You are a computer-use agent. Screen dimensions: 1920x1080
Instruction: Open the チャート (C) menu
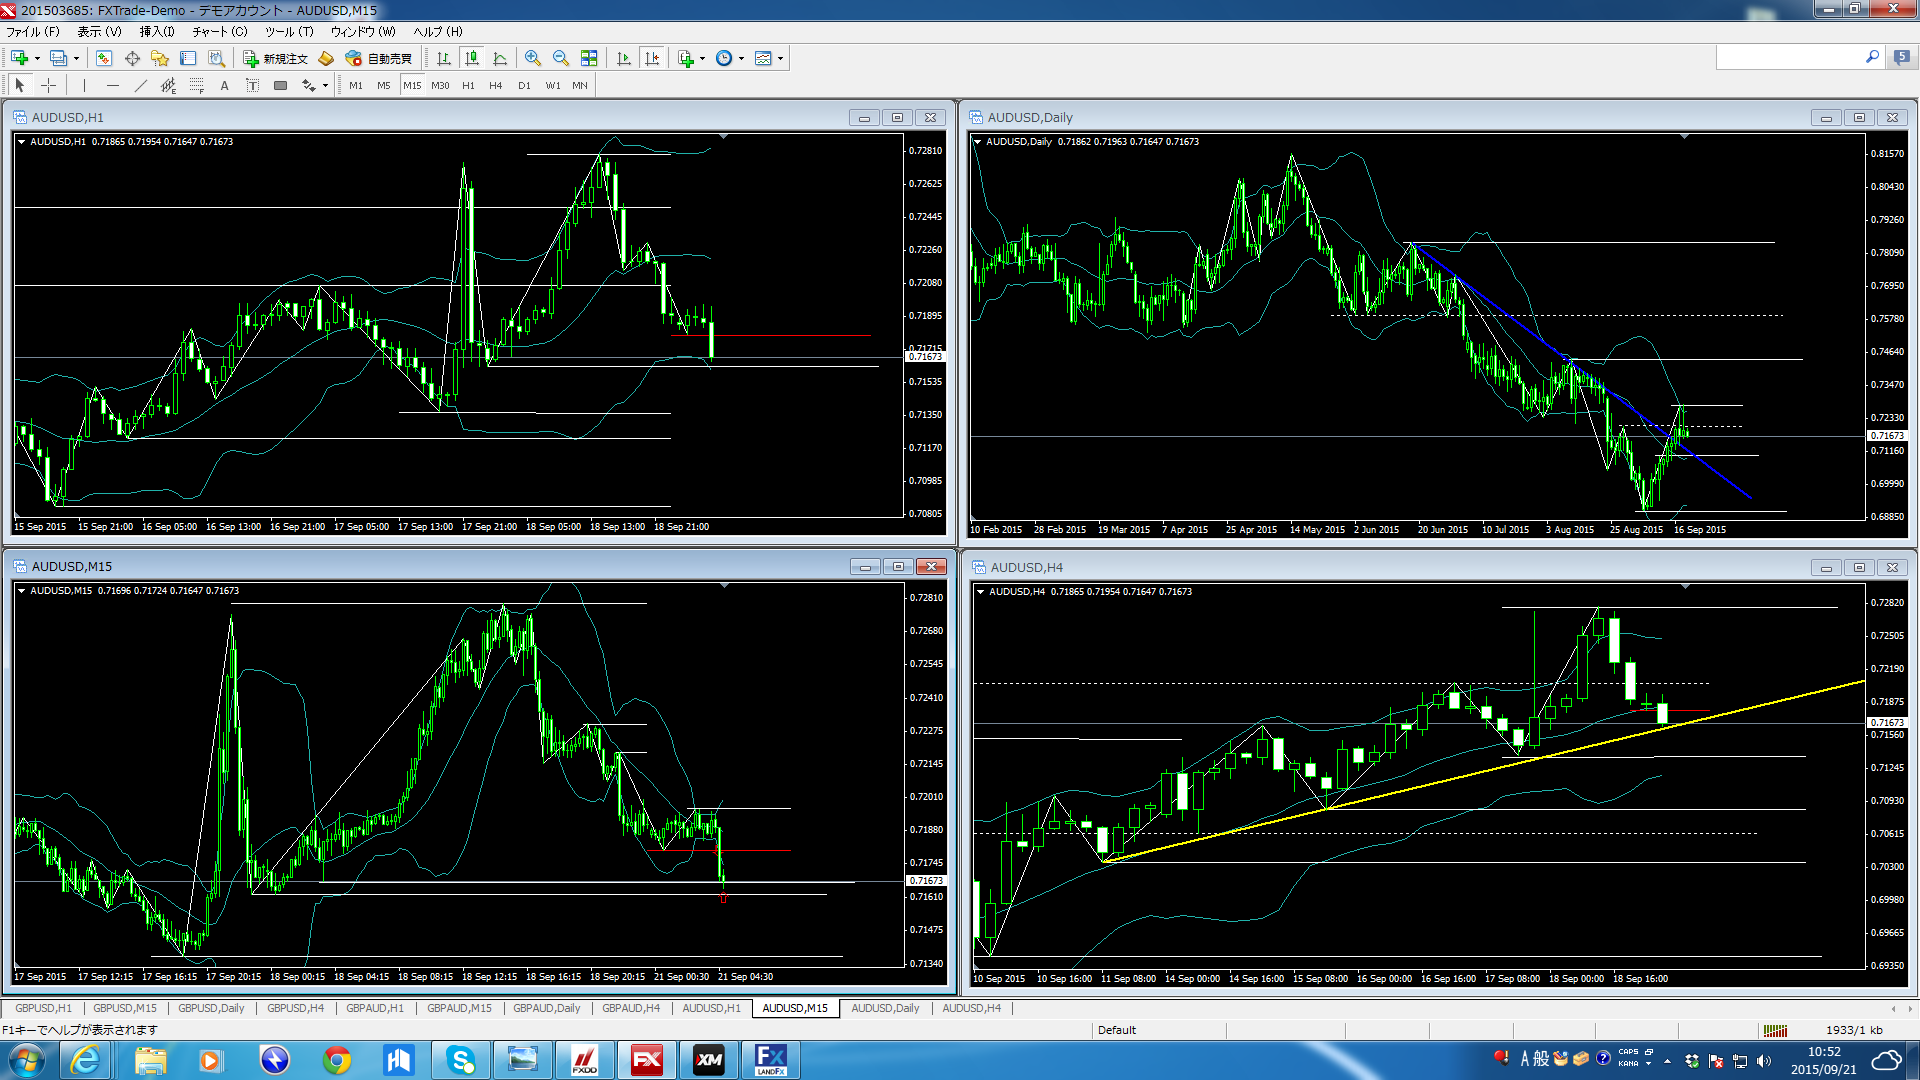click(219, 31)
